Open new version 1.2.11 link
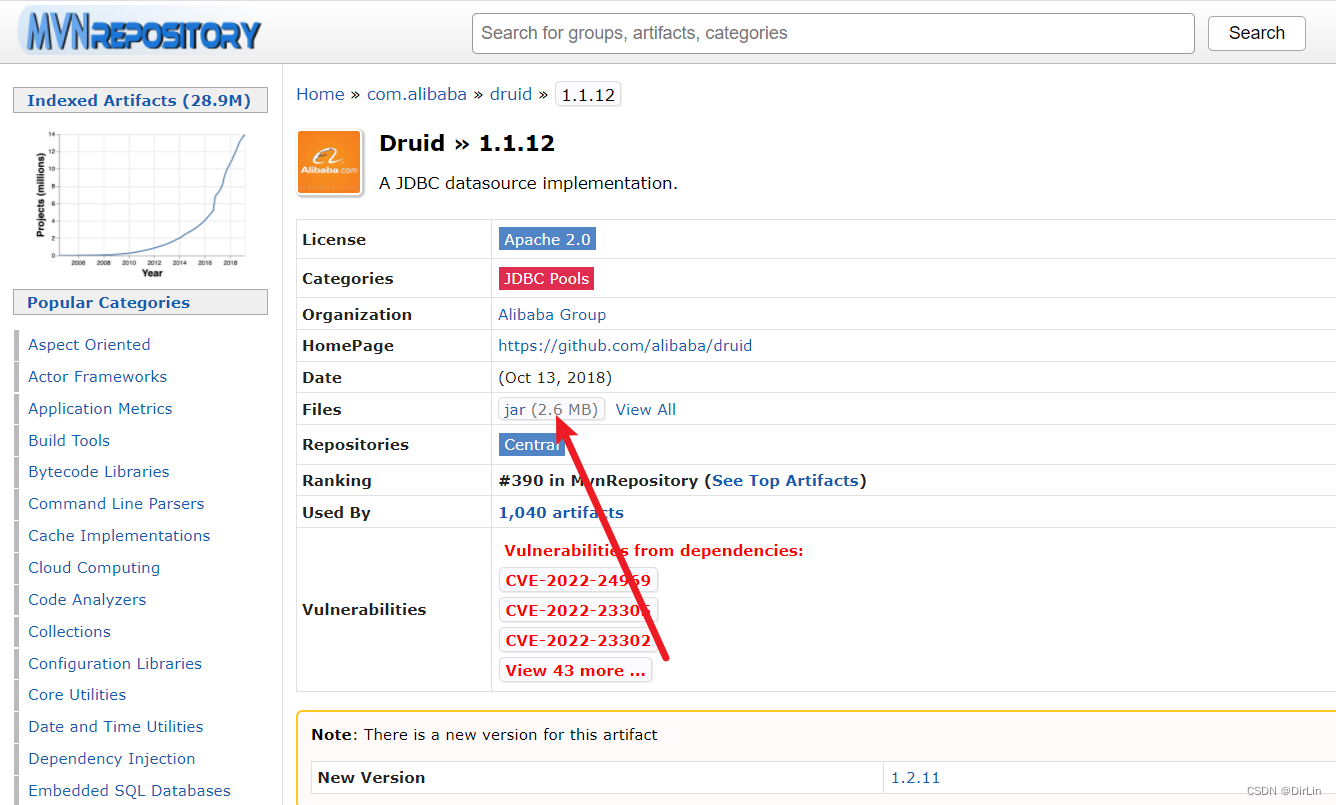1336x805 pixels. point(915,777)
